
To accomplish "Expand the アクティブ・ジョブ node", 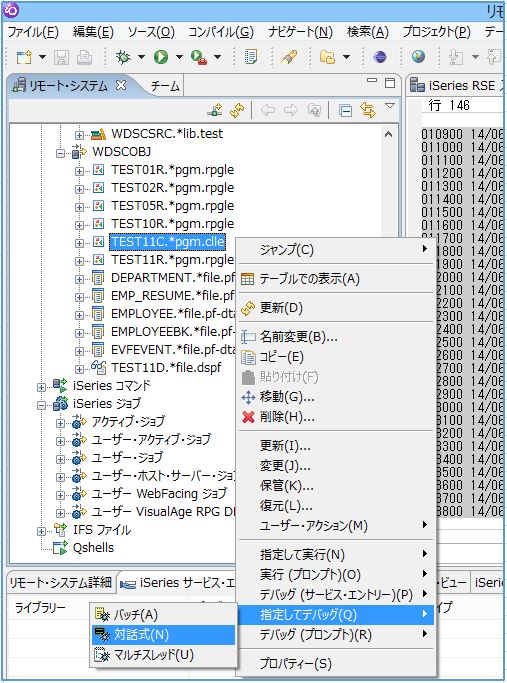I will pos(60,423).
